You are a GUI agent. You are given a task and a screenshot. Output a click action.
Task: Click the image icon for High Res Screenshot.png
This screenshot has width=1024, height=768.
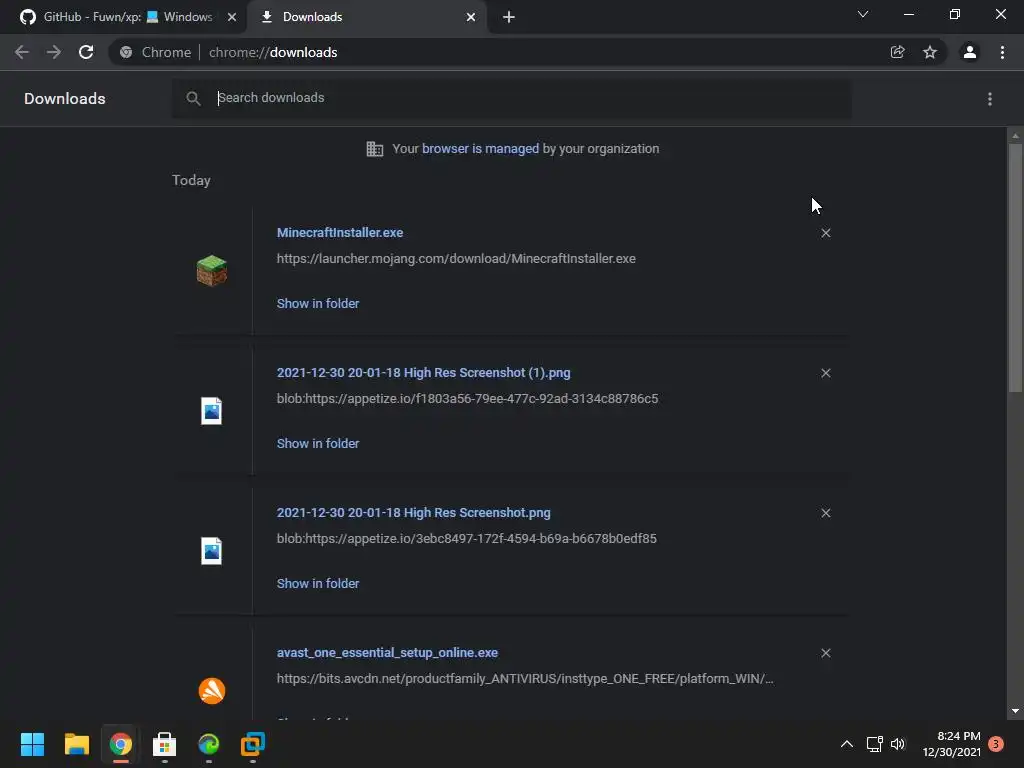(212, 551)
